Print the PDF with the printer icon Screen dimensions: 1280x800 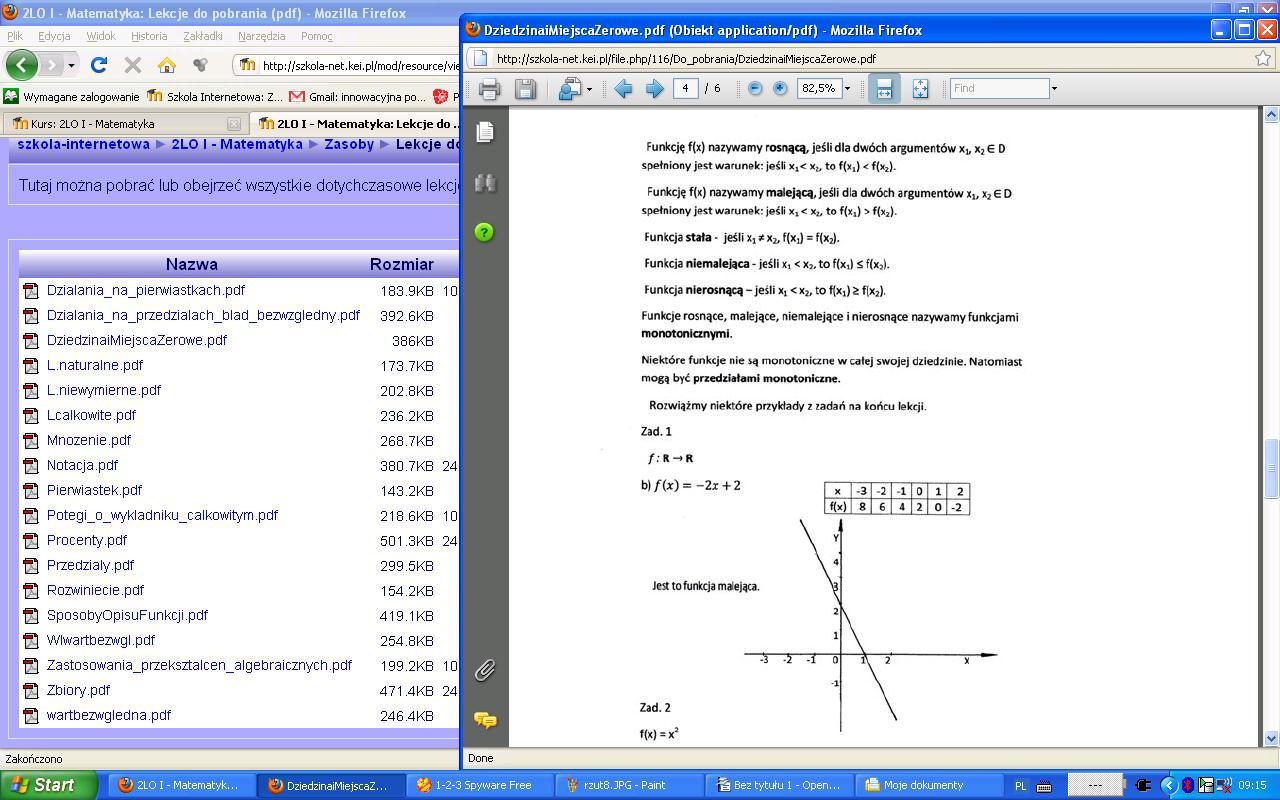click(x=489, y=89)
